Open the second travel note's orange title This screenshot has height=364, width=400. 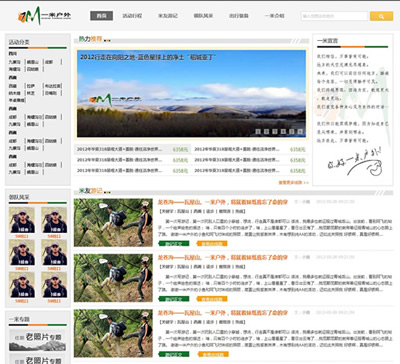[x=222, y=257]
